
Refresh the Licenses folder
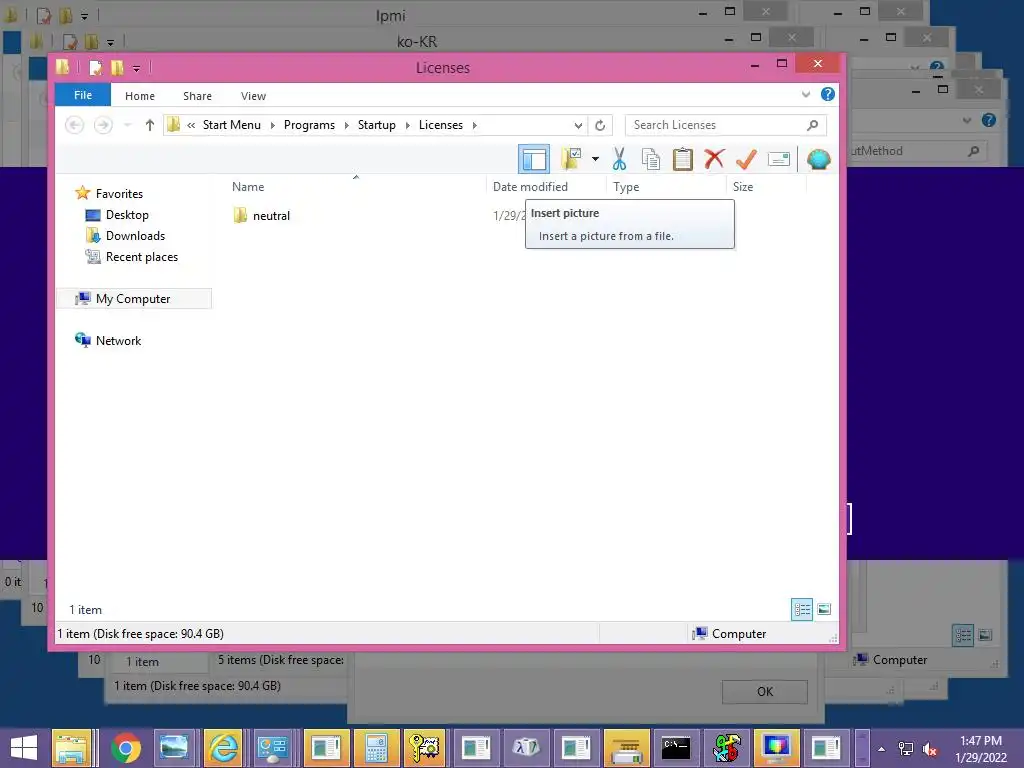point(600,125)
